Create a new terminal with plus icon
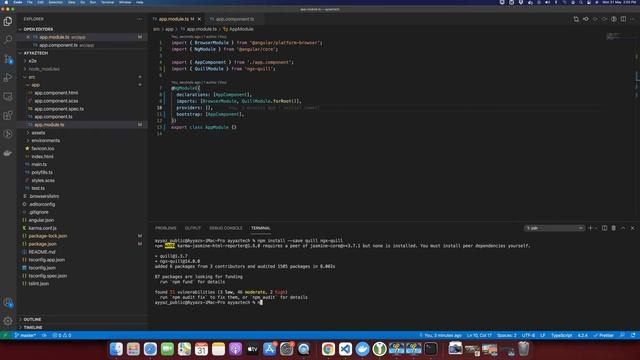Viewport: 640px width, 360px height. click(590, 228)
